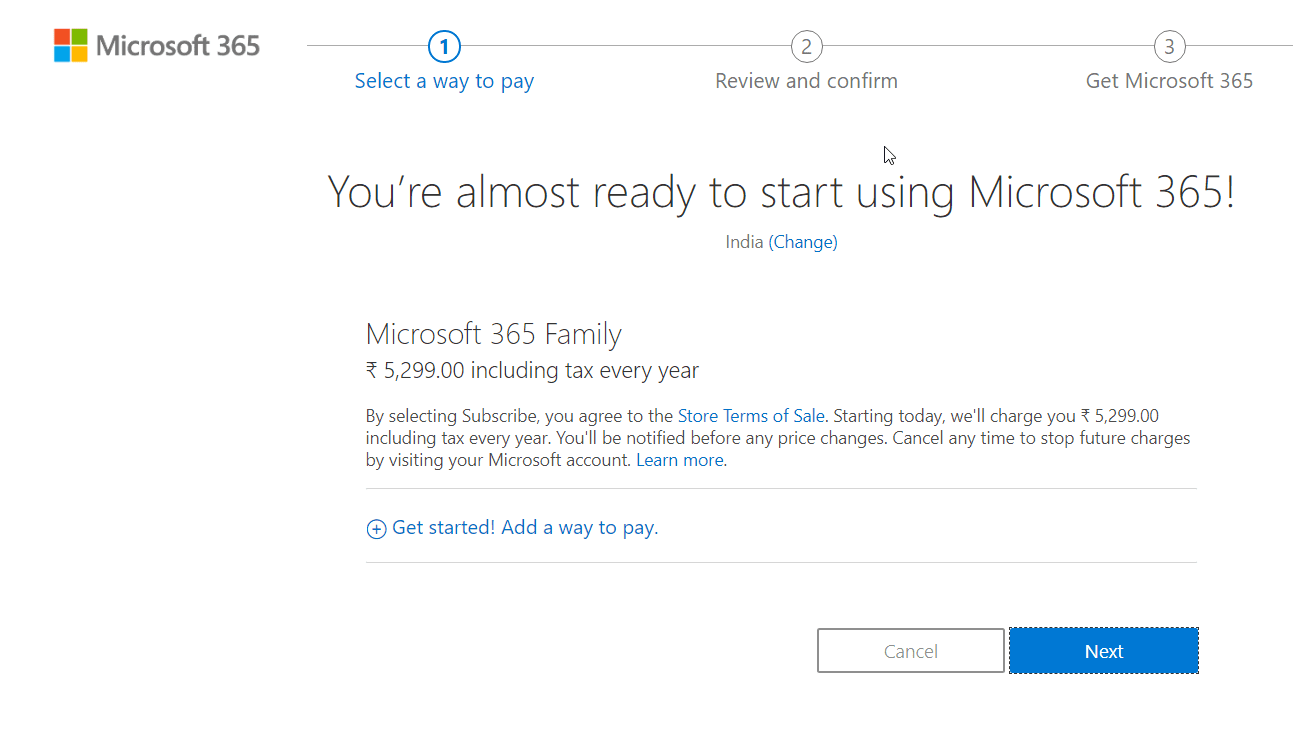Click 'Get started! Add a way to pay.'
Viewport: 1293px width, 731px height.
(525, 528)
